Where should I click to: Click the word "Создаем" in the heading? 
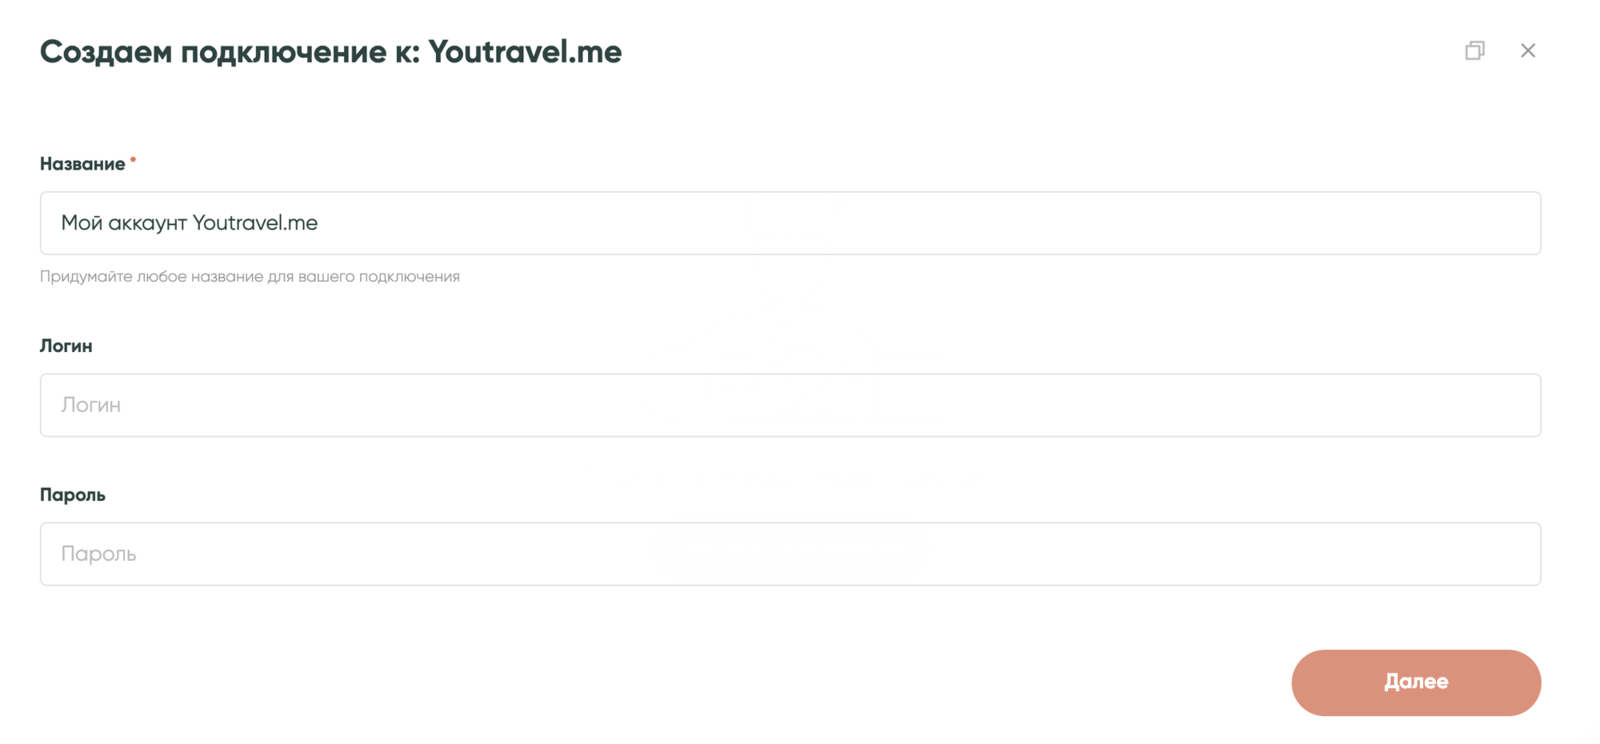coord(105,52)
